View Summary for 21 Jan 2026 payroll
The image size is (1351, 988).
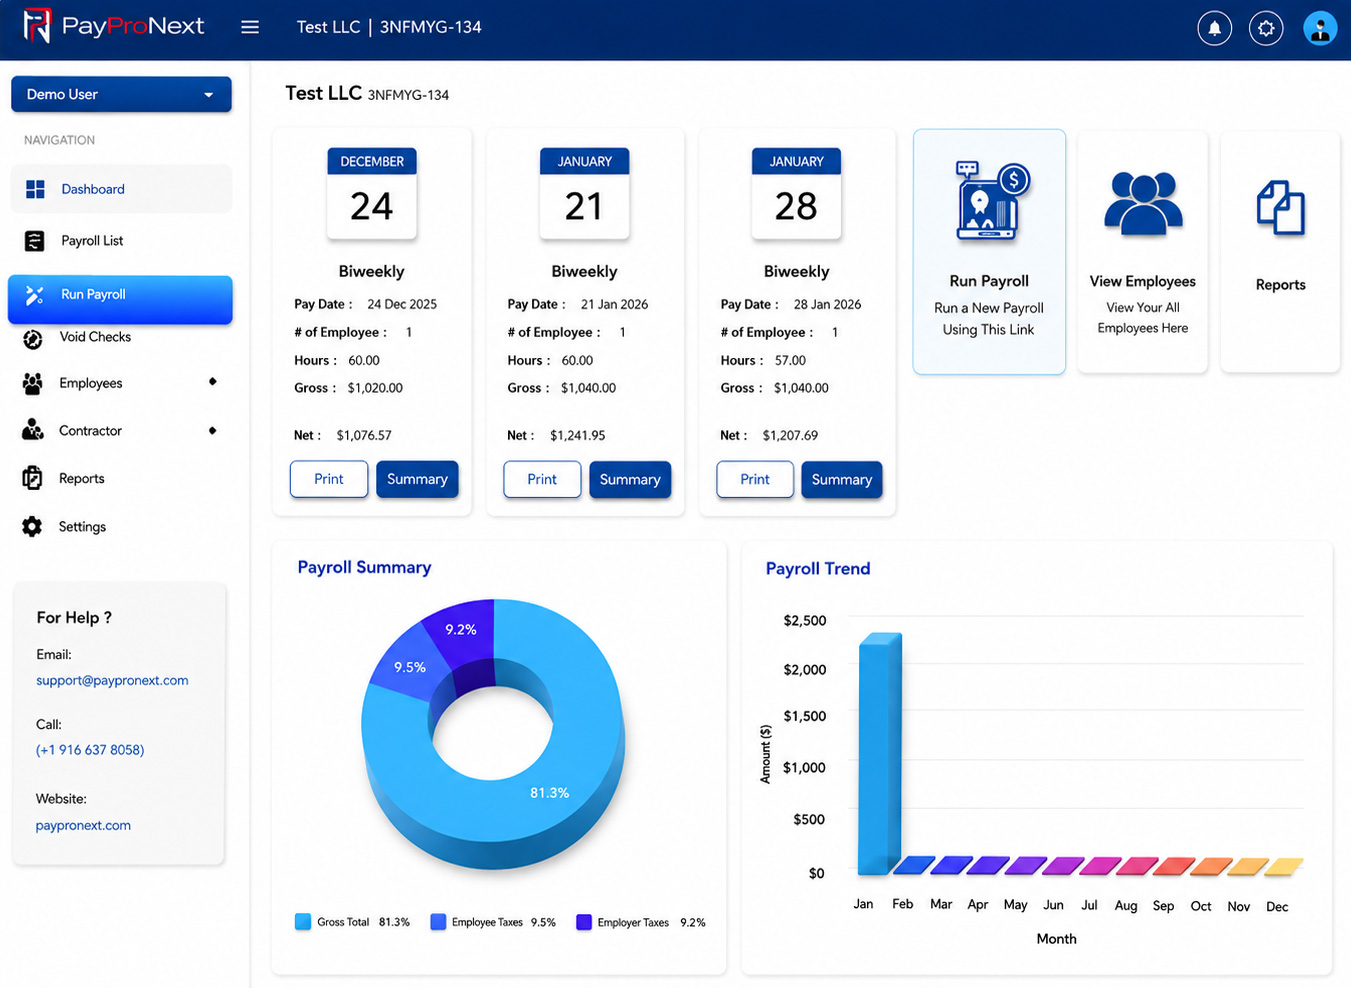(x=630, y=479)
